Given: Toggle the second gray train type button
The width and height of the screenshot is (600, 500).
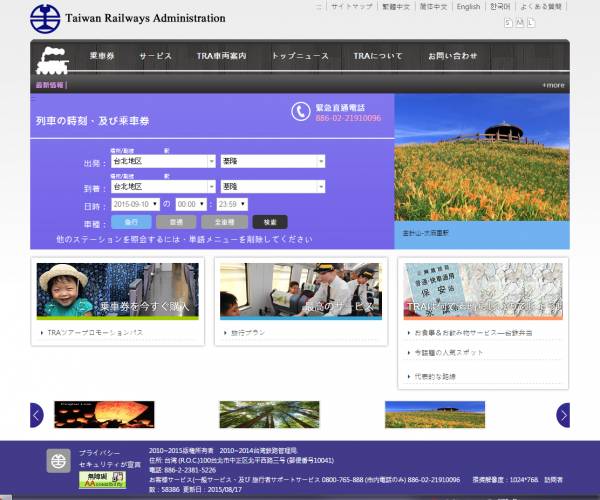Looking at the screenshot, I should click(176, 222).
